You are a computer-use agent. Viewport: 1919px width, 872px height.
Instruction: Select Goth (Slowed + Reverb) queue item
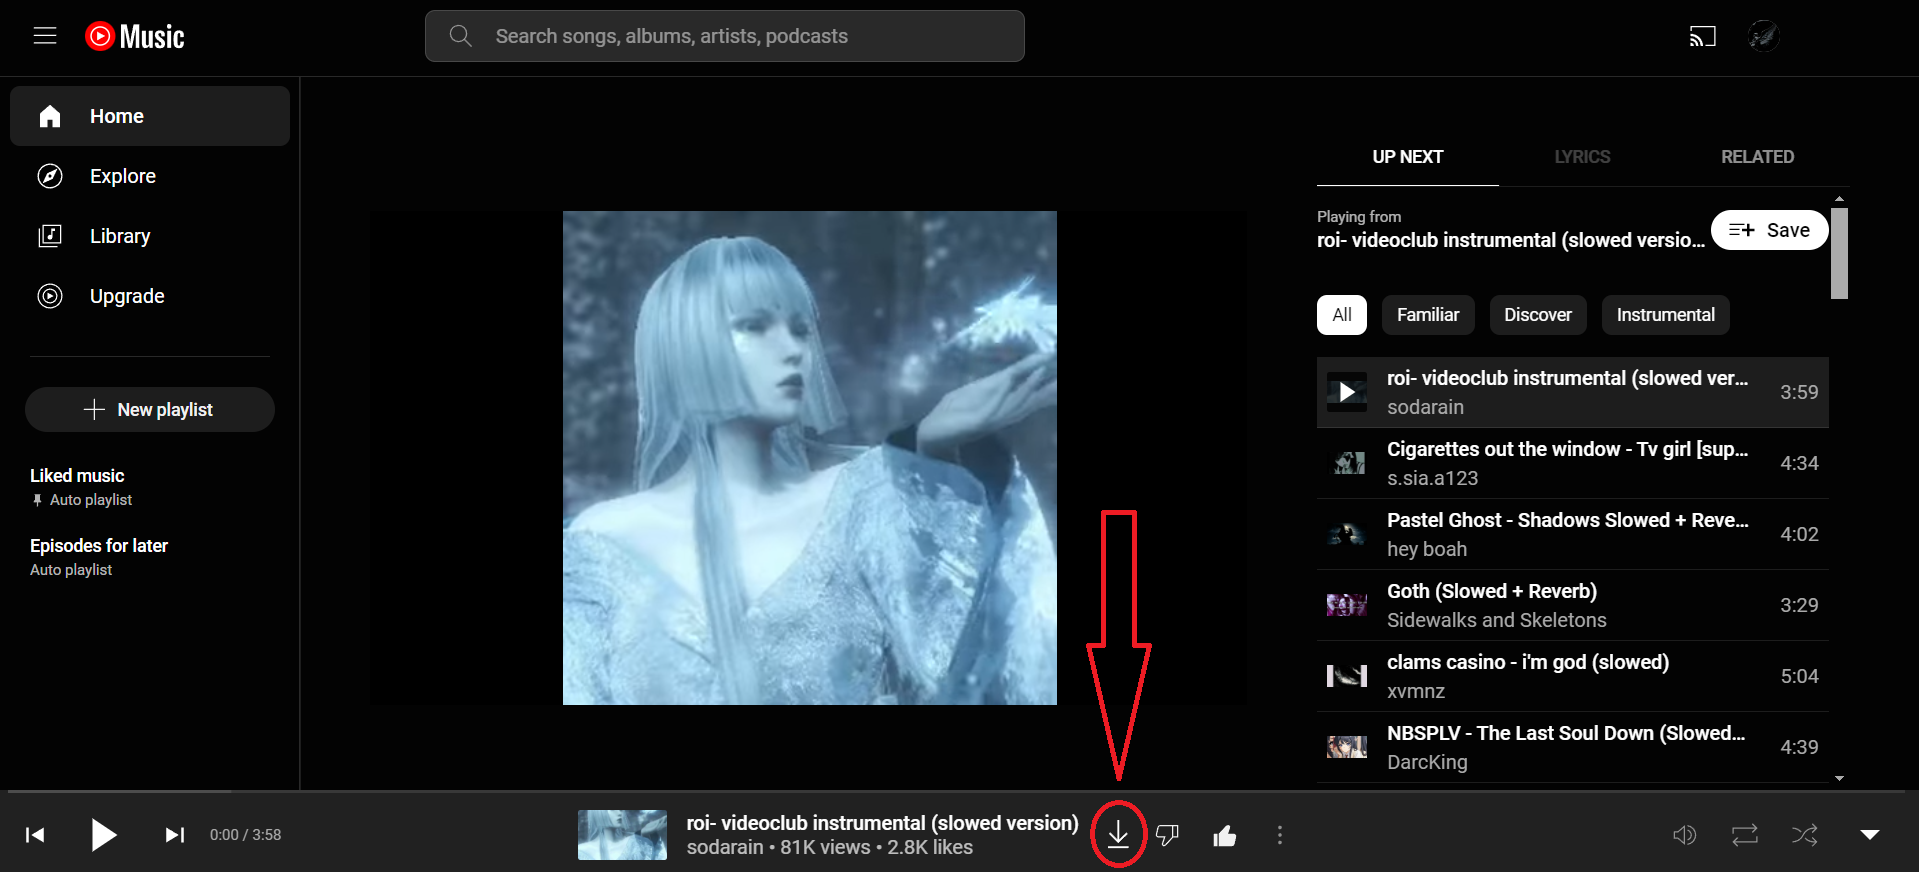[x=1572, y=605]
